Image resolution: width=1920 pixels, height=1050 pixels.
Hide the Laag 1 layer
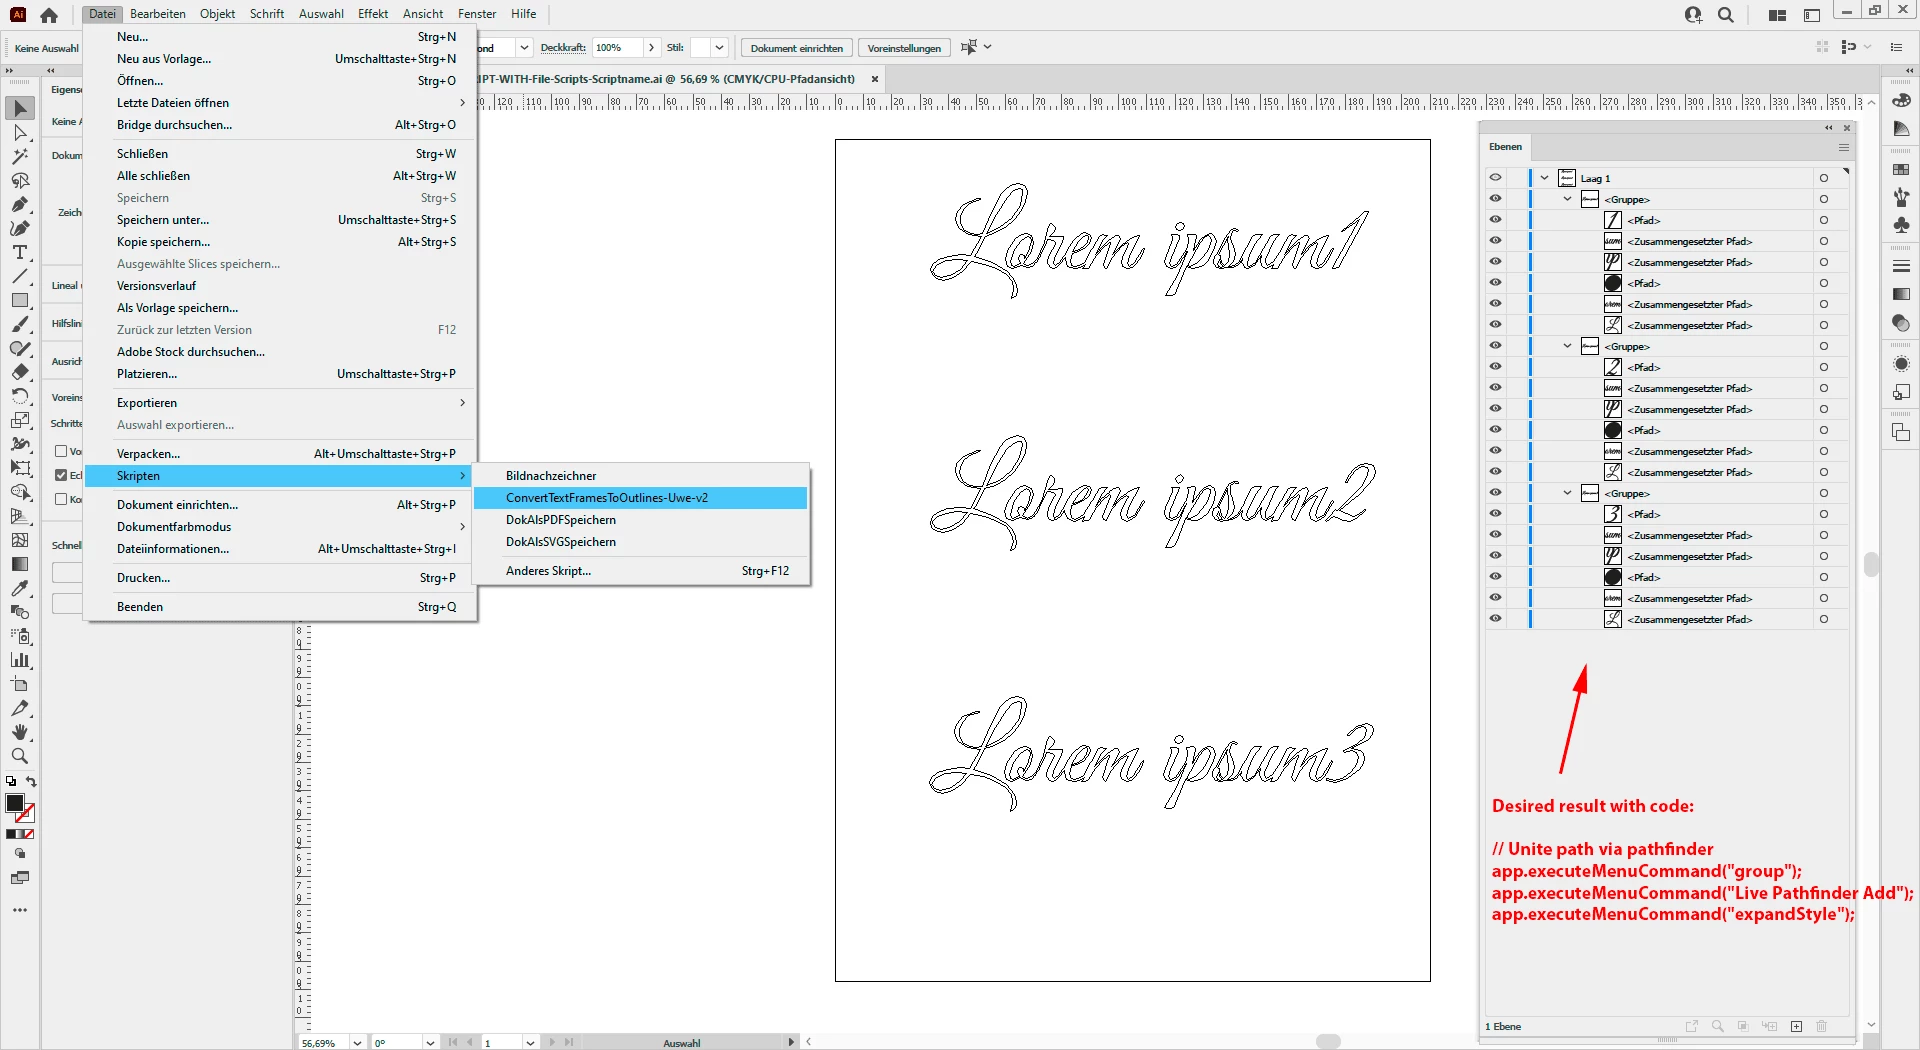click(x=1495, y=178)
